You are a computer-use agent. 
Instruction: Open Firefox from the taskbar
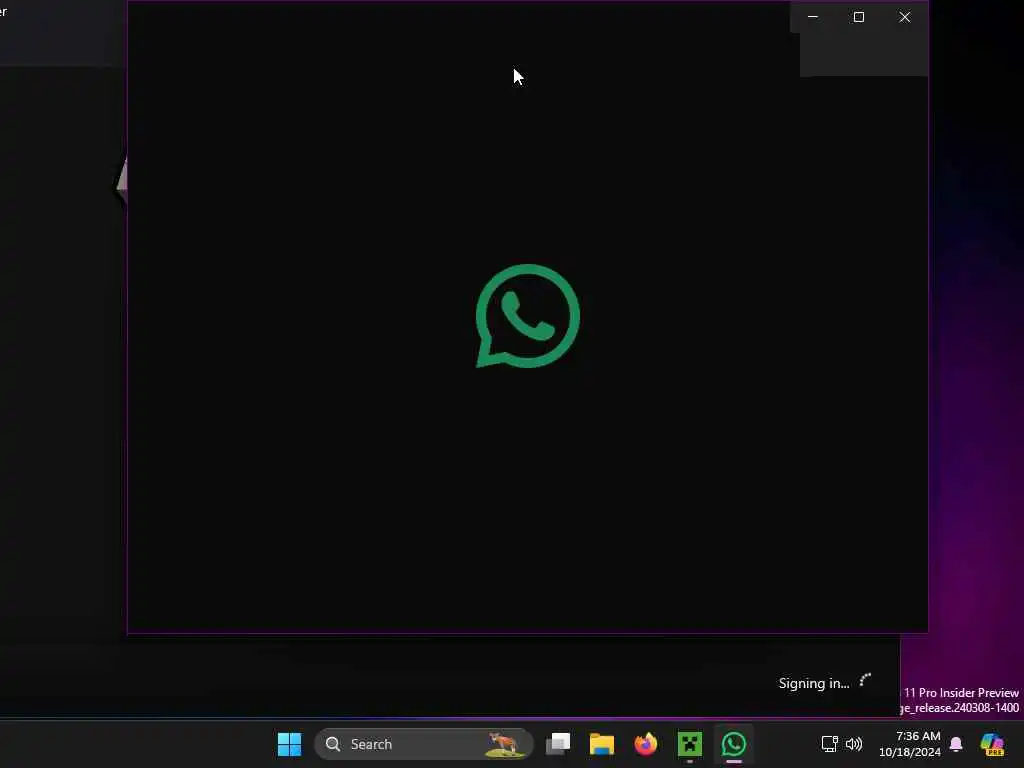[x=645, y=744]
